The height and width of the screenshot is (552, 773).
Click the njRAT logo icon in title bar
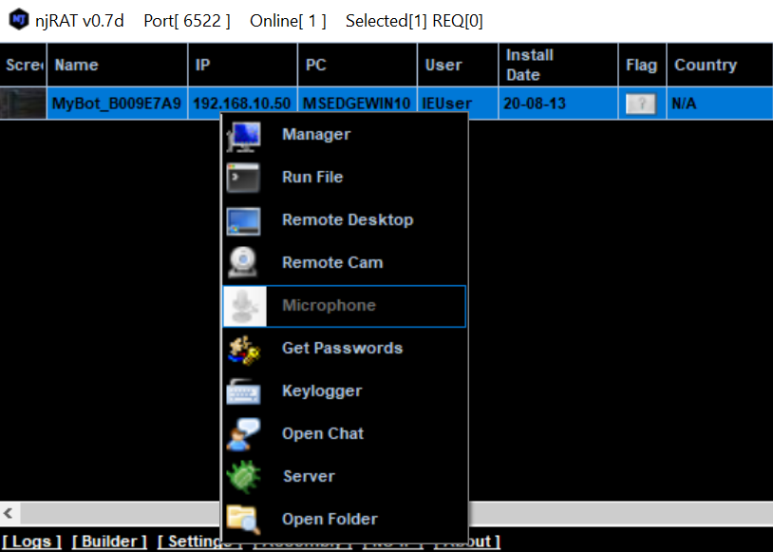coord(19,20)
